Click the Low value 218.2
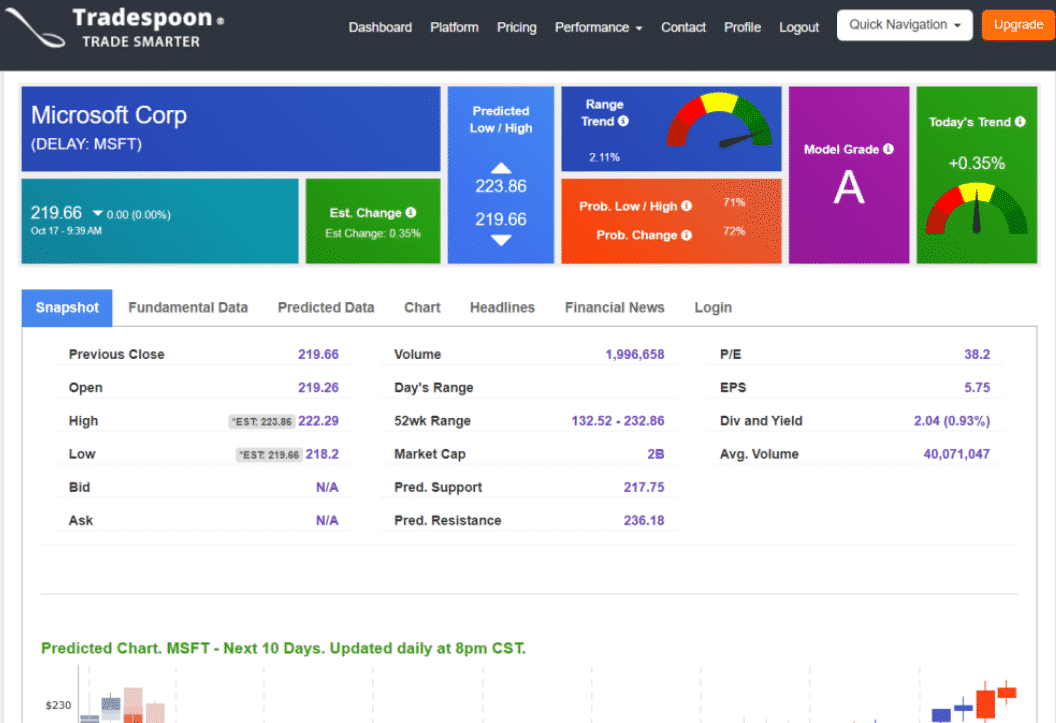Screen dimensions: 1056x723 coord(322,454)
